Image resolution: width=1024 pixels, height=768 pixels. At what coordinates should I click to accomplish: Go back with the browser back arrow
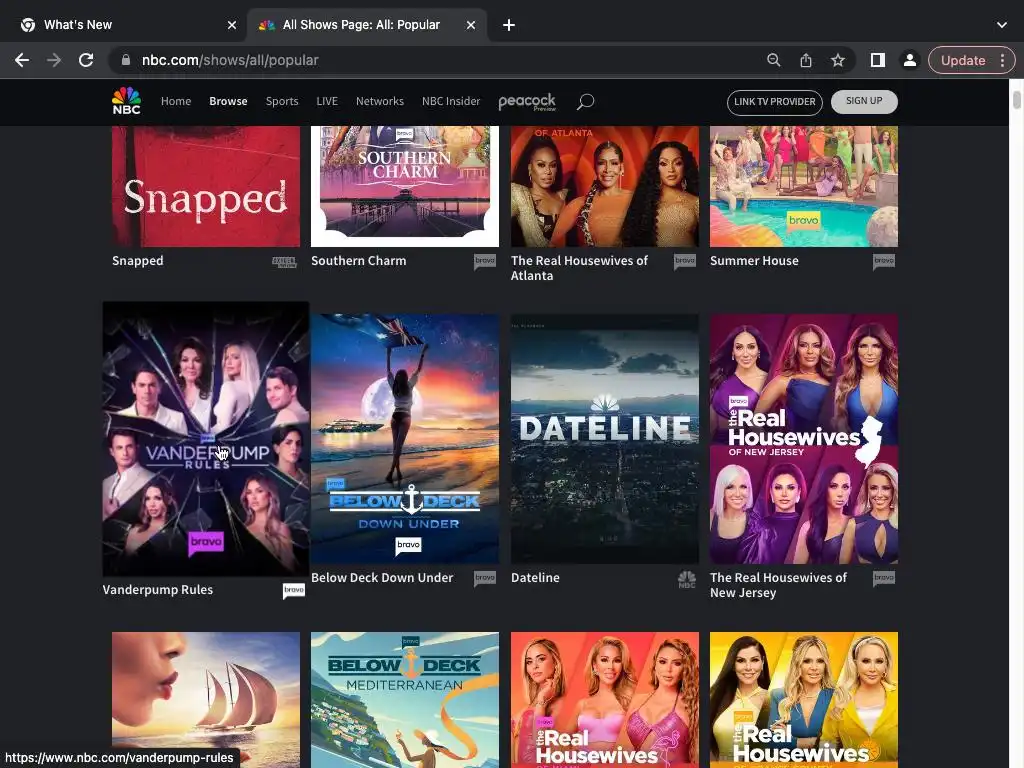(22, 60)
